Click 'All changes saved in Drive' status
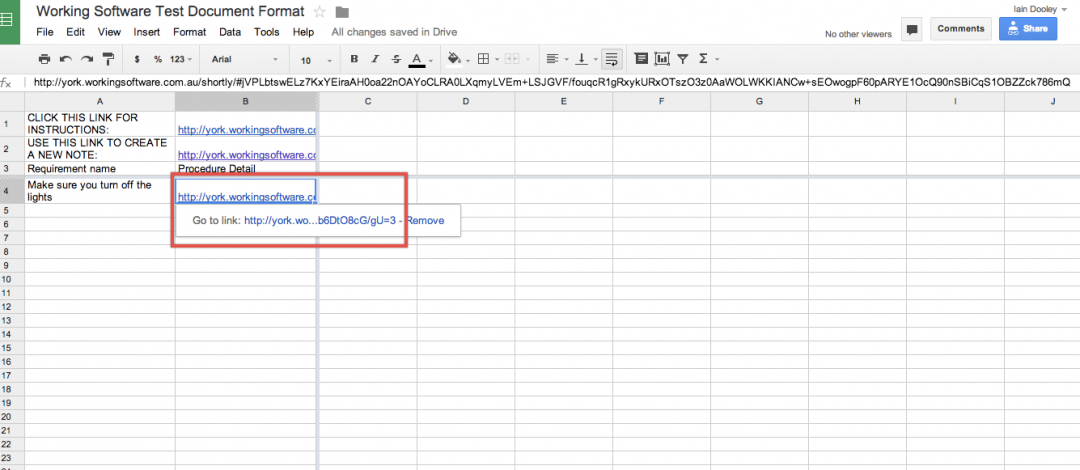Image resolution: width=1080 pixels, height=470 pixels. coord(394,32)
